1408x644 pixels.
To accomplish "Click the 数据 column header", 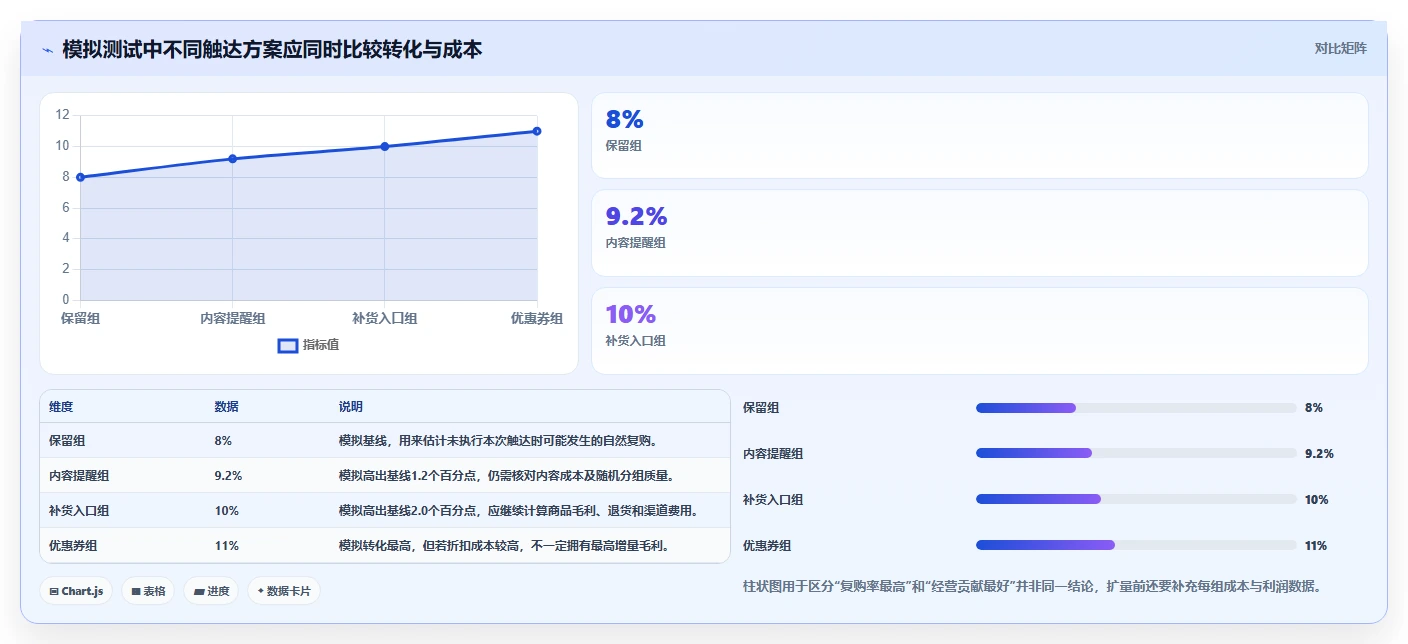I will click(x=226, y=407).
